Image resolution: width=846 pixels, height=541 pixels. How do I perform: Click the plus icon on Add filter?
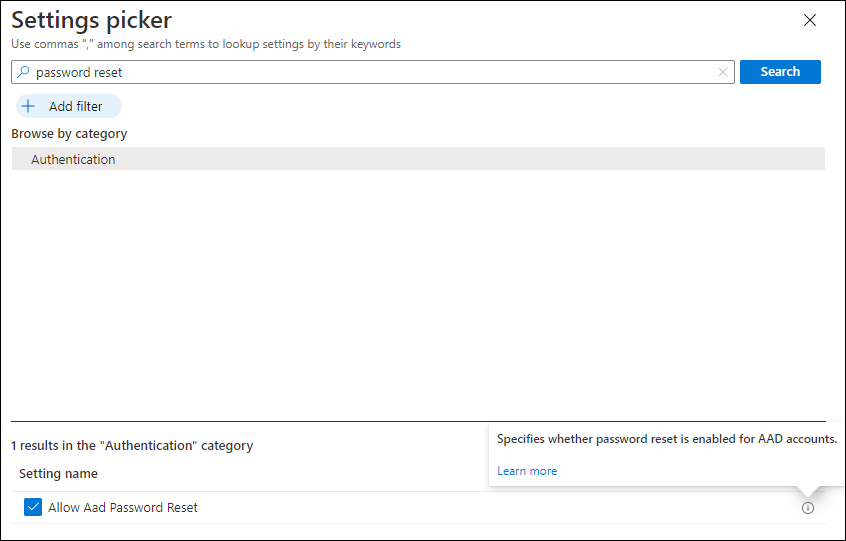[29, 106]
